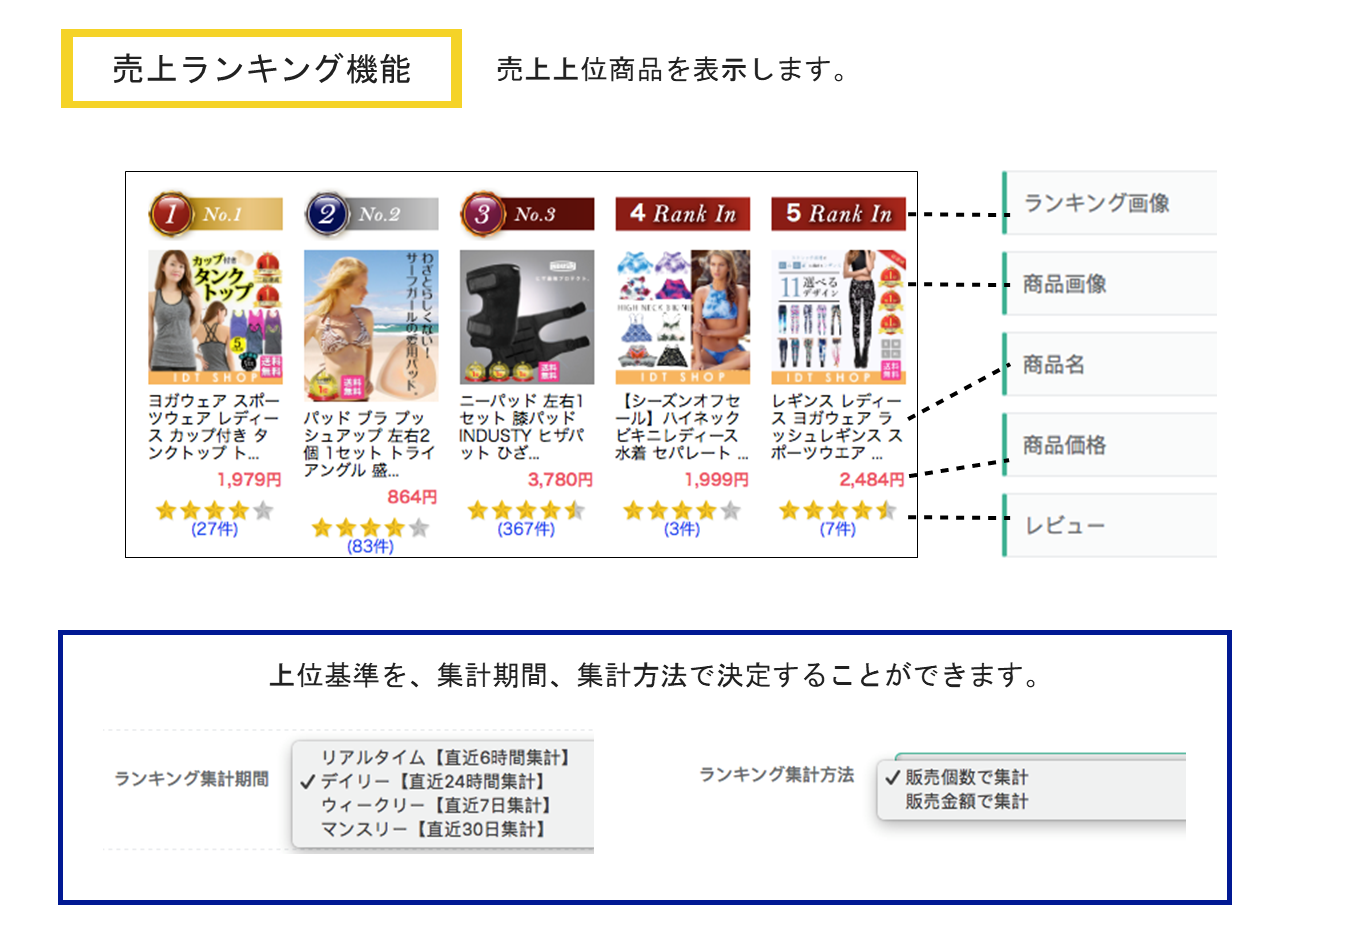The image size is (1365, 927).
Task: Click star rating above (367件)
Action: [527, 511]
